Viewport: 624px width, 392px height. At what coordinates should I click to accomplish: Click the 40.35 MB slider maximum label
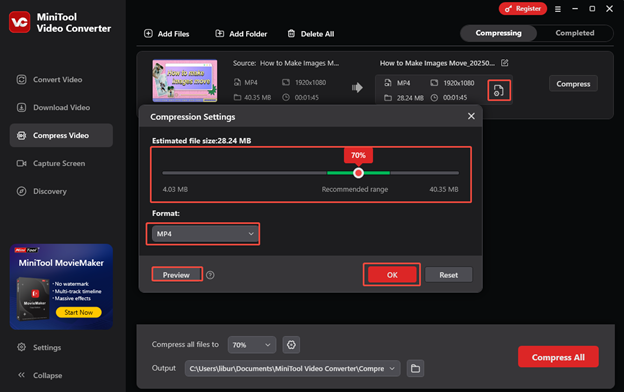click(444, 189)
